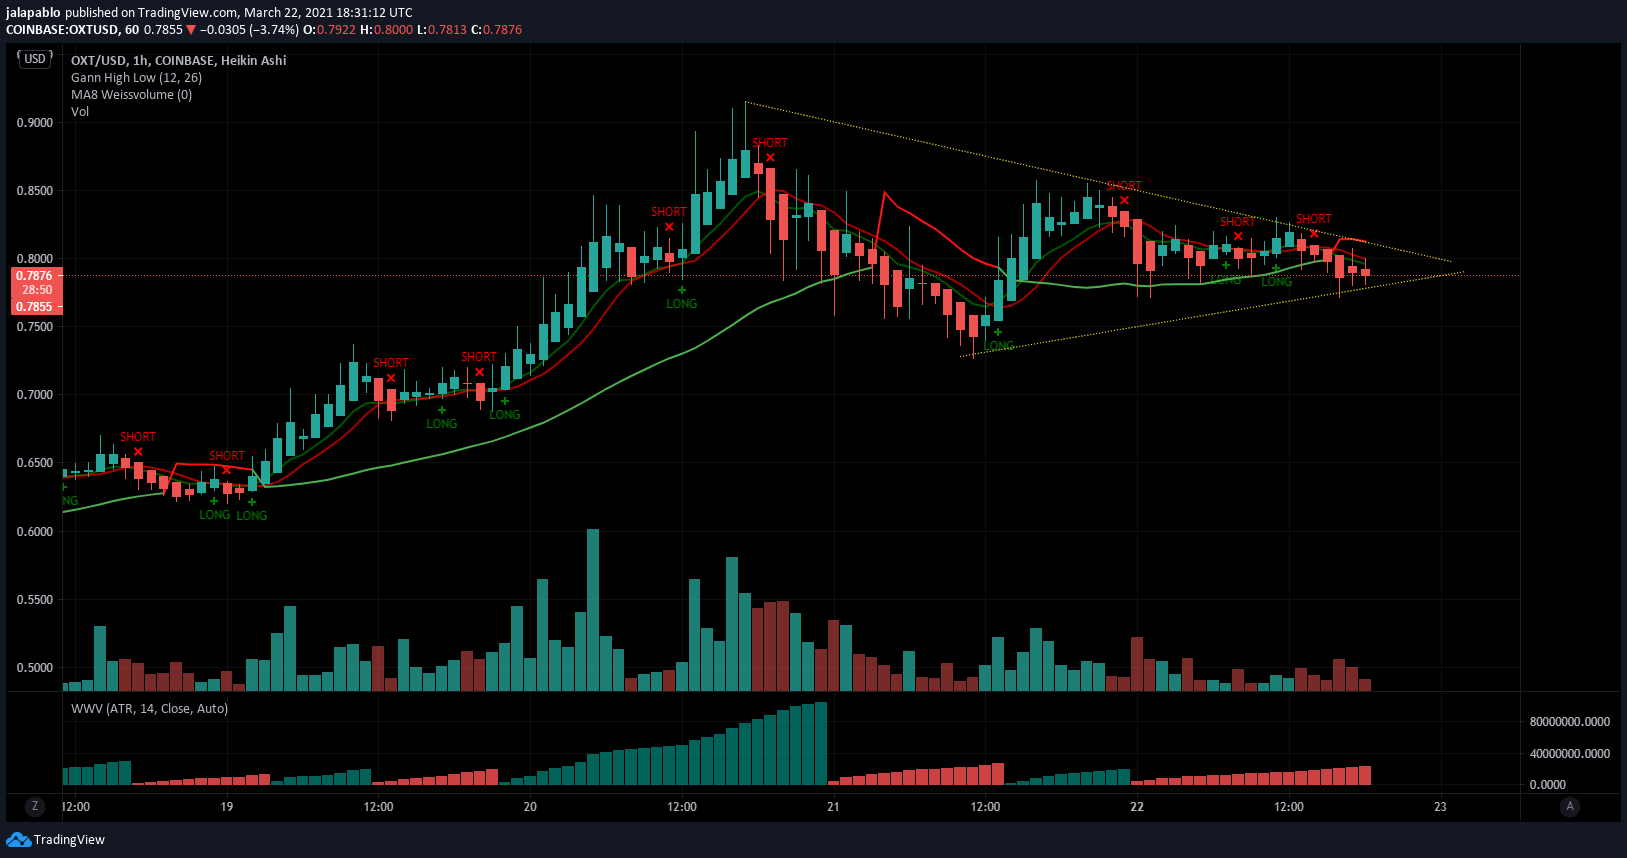Image resolution: width=1627 pixels, height=858 pixels.
Task: Click the 80000000.0000 WWV axis value
Action: tap(1570, 721)
